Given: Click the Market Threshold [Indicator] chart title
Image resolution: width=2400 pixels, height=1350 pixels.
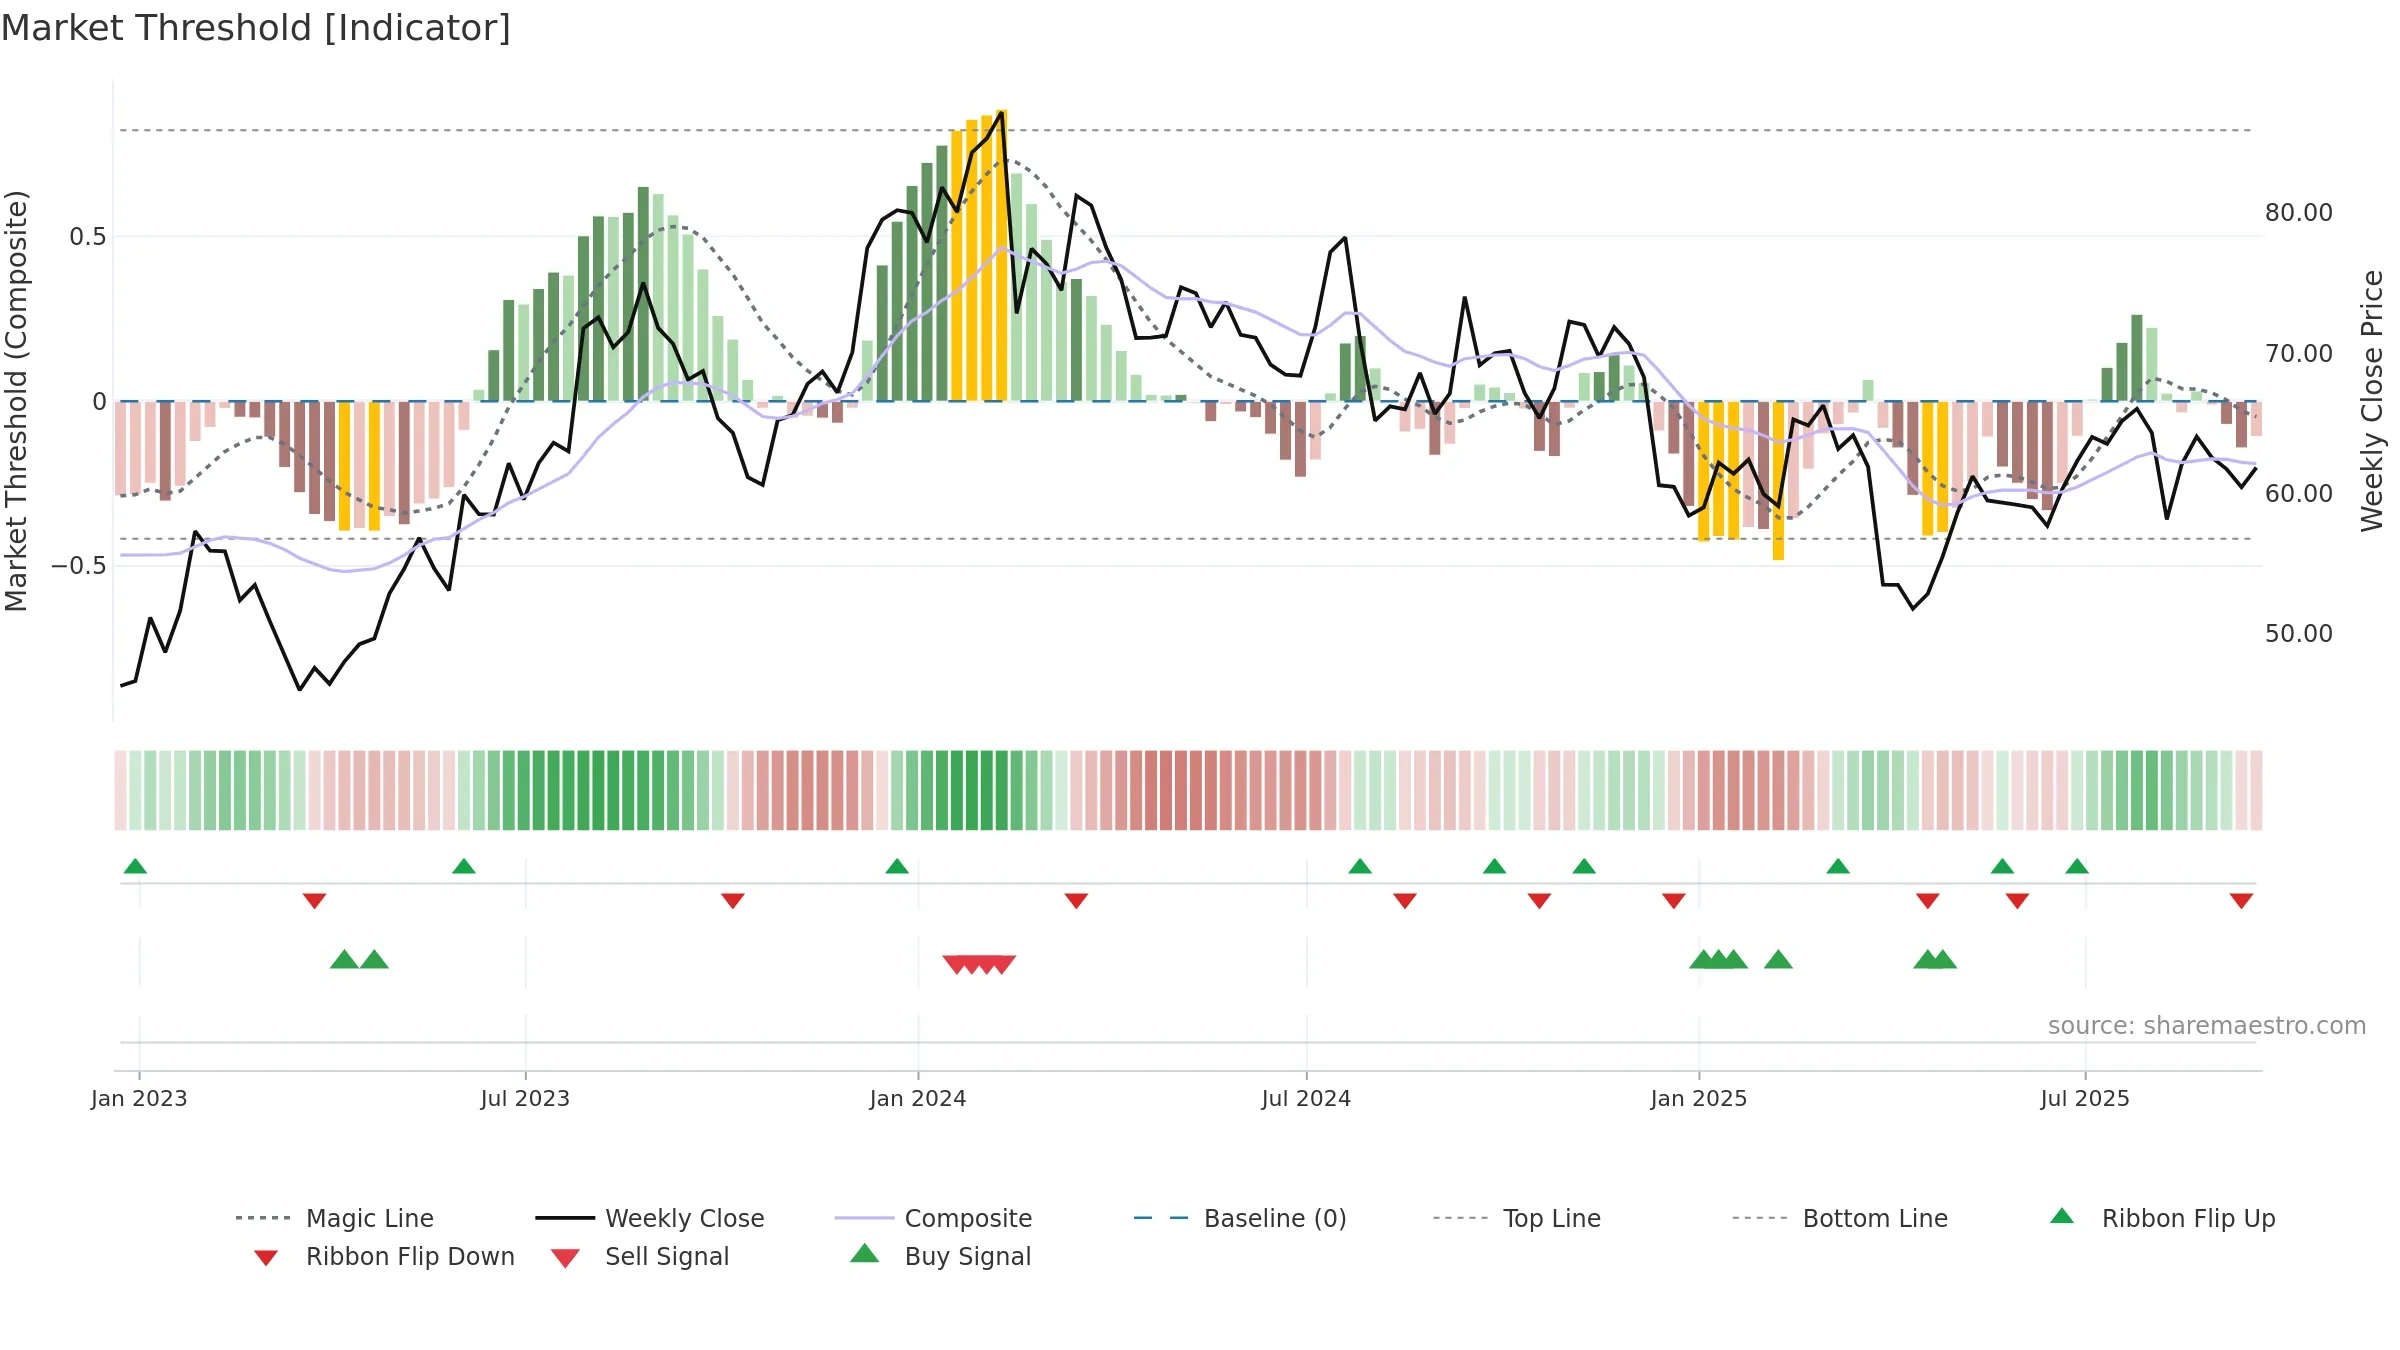Looking at the screenshot, I should click(x=256, y=28).
